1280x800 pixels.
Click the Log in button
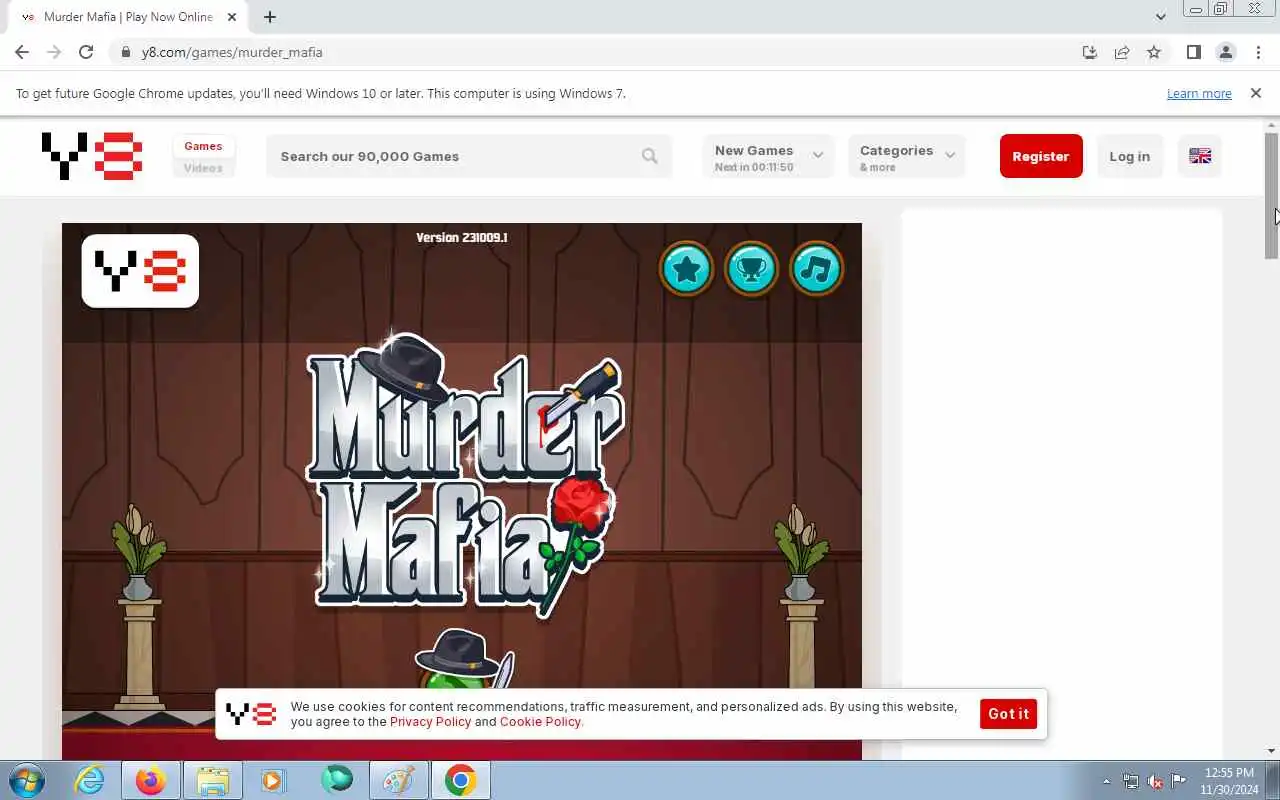click(1130, 156)
